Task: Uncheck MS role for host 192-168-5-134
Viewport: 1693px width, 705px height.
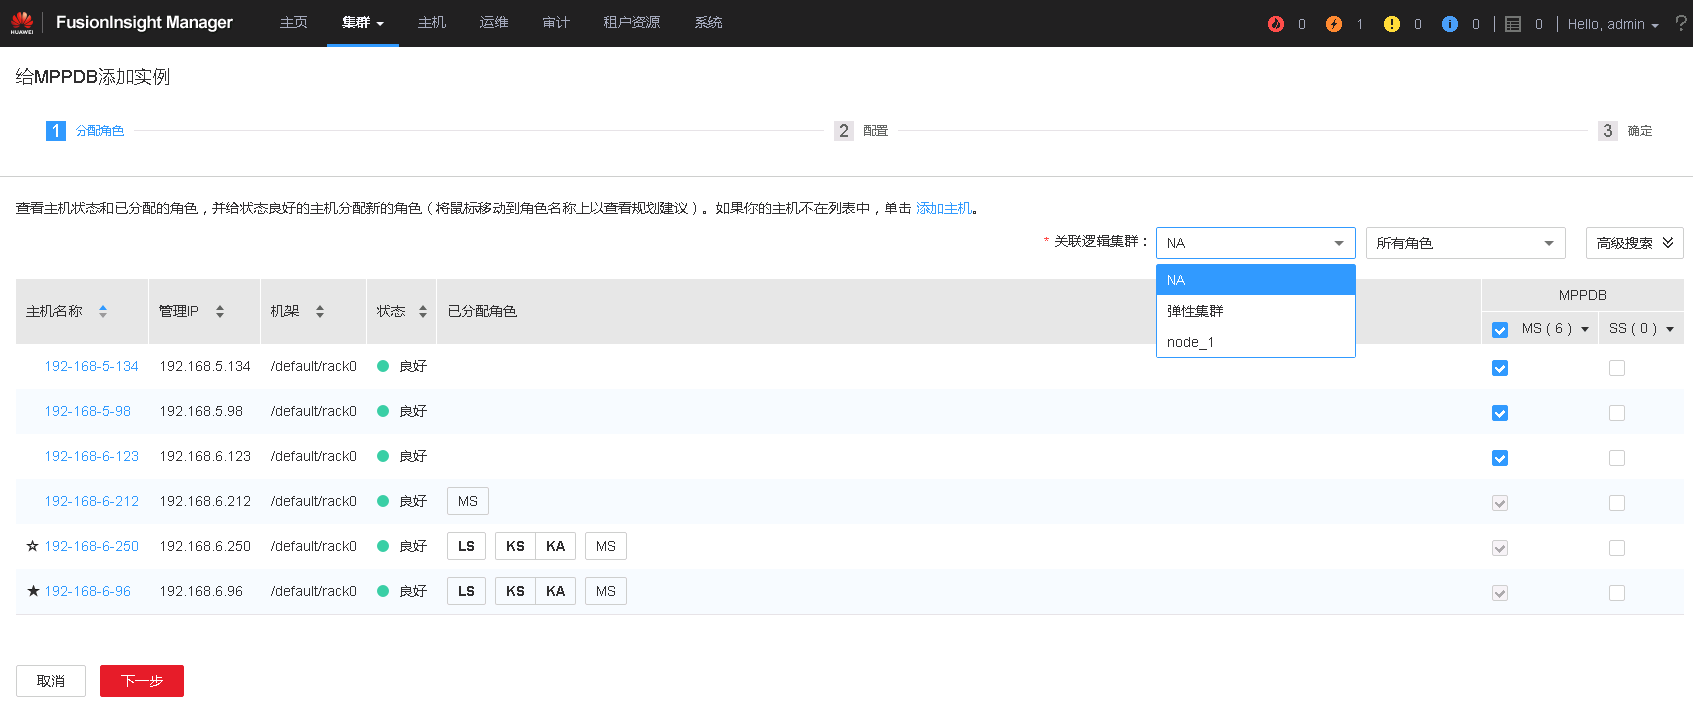Action: (x=1499, y=368)
